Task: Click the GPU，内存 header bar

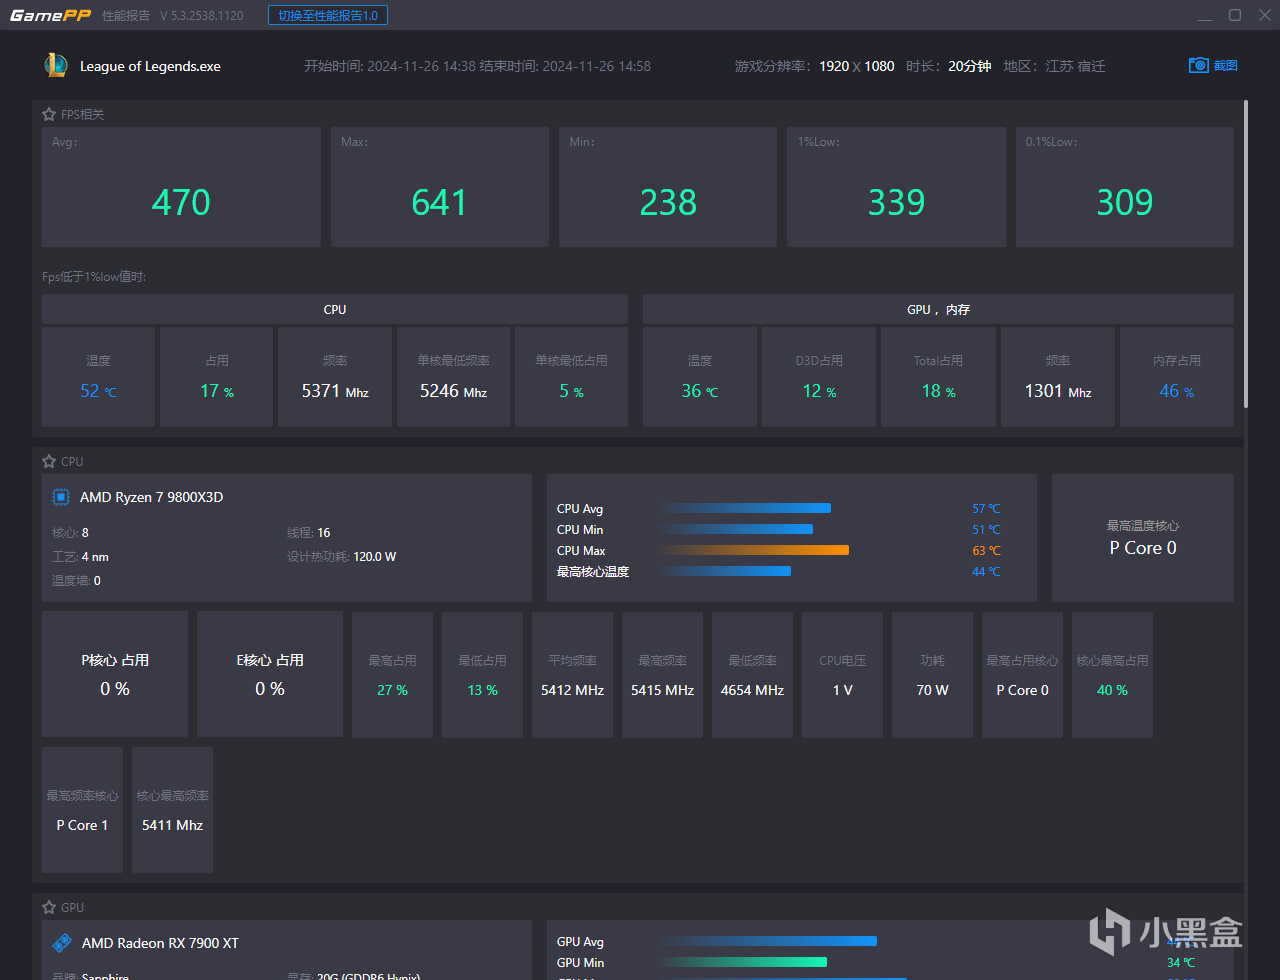Action: click(x=938, y=309)
